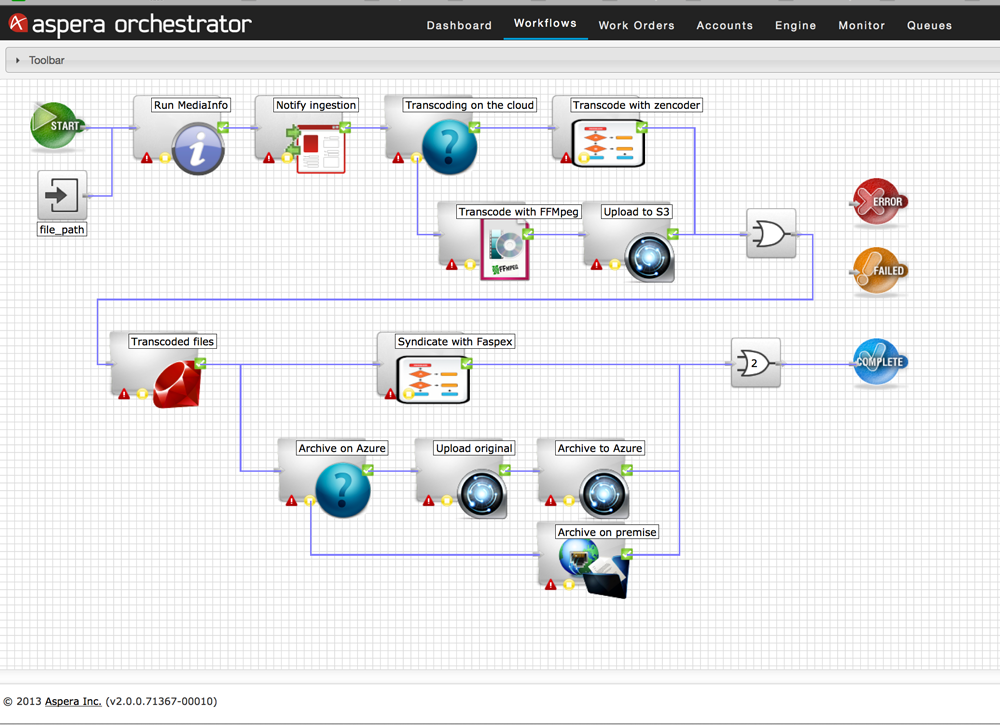Click the green START node icon
This screenshot has height=725, width=1000.
56,126
